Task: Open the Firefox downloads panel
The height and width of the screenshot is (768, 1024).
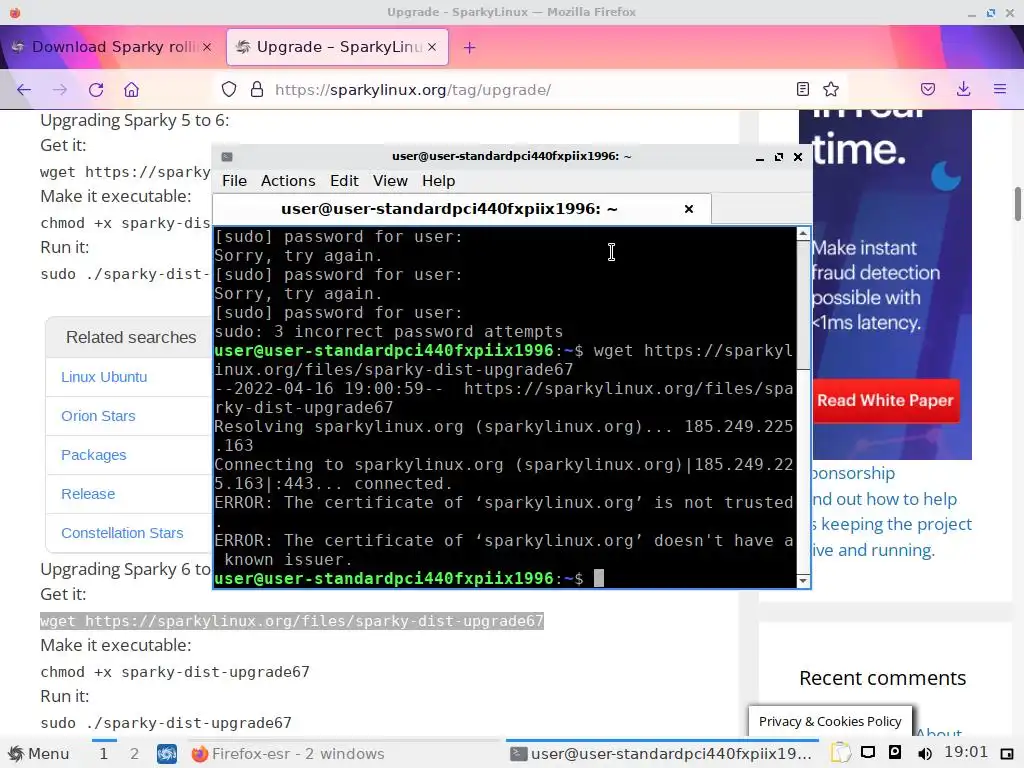Action: pyautogui.click(x=963, y=89)
